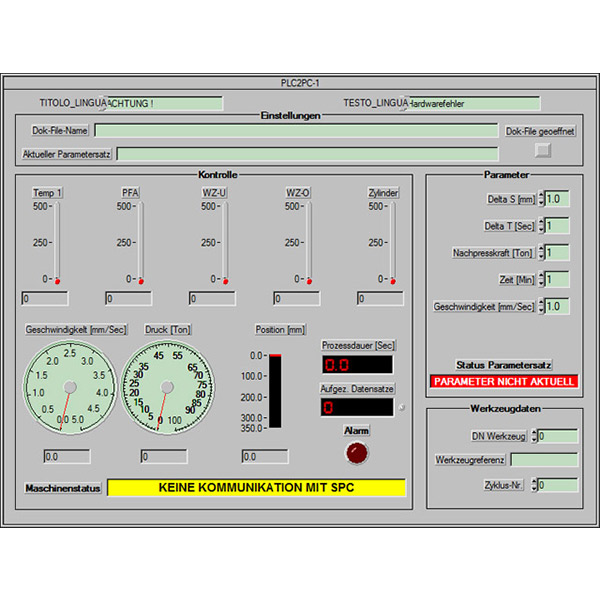Viewport: 600px width, 600px height.
Task: Click the WZ-O thermometer slider
Action: pos(309,243)
